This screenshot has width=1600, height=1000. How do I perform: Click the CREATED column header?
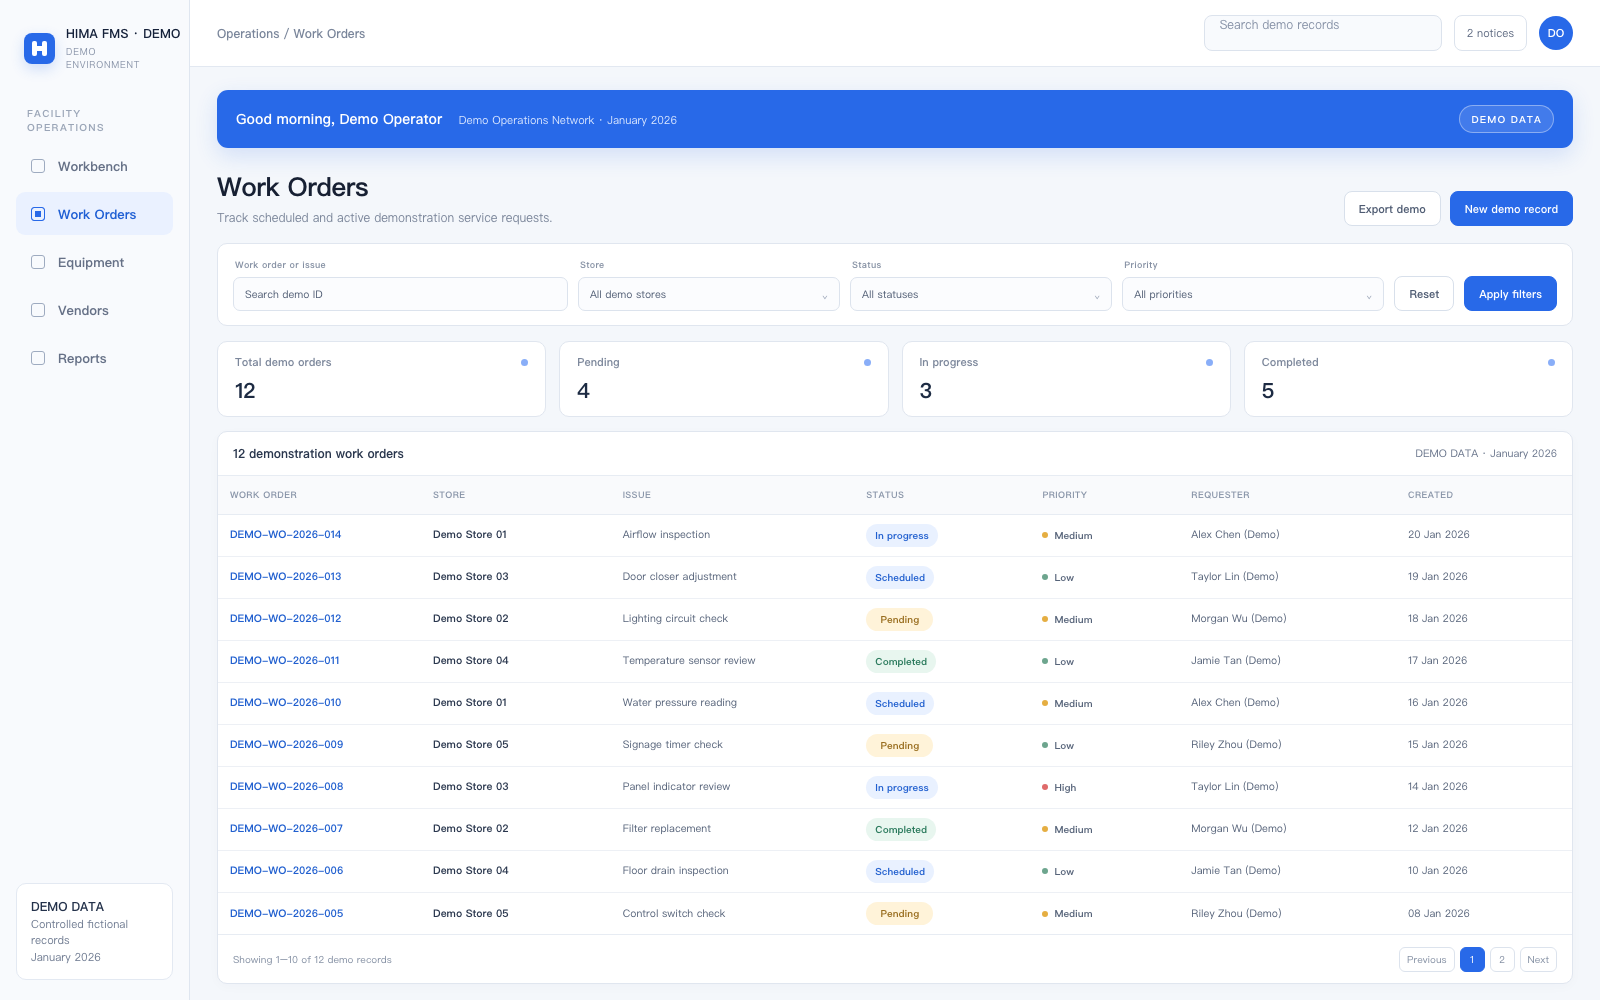tap(1431, 495)
